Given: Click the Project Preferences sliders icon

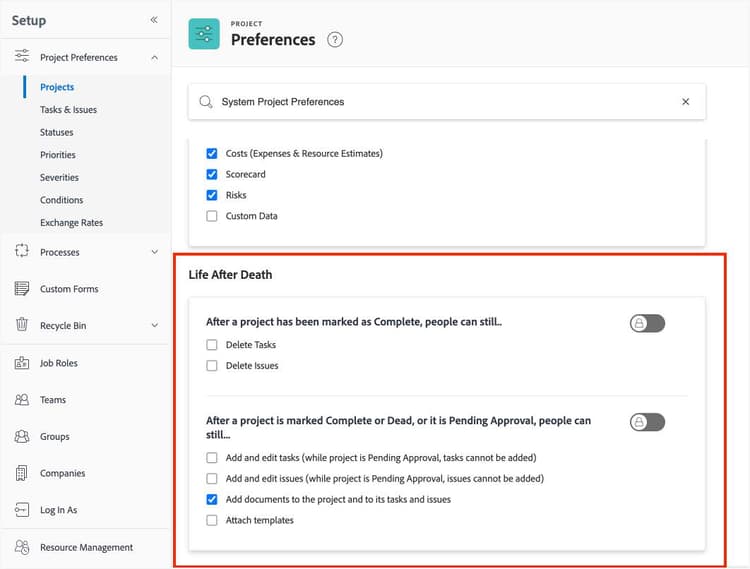Looking at the screenshot, I should point(22,57).
